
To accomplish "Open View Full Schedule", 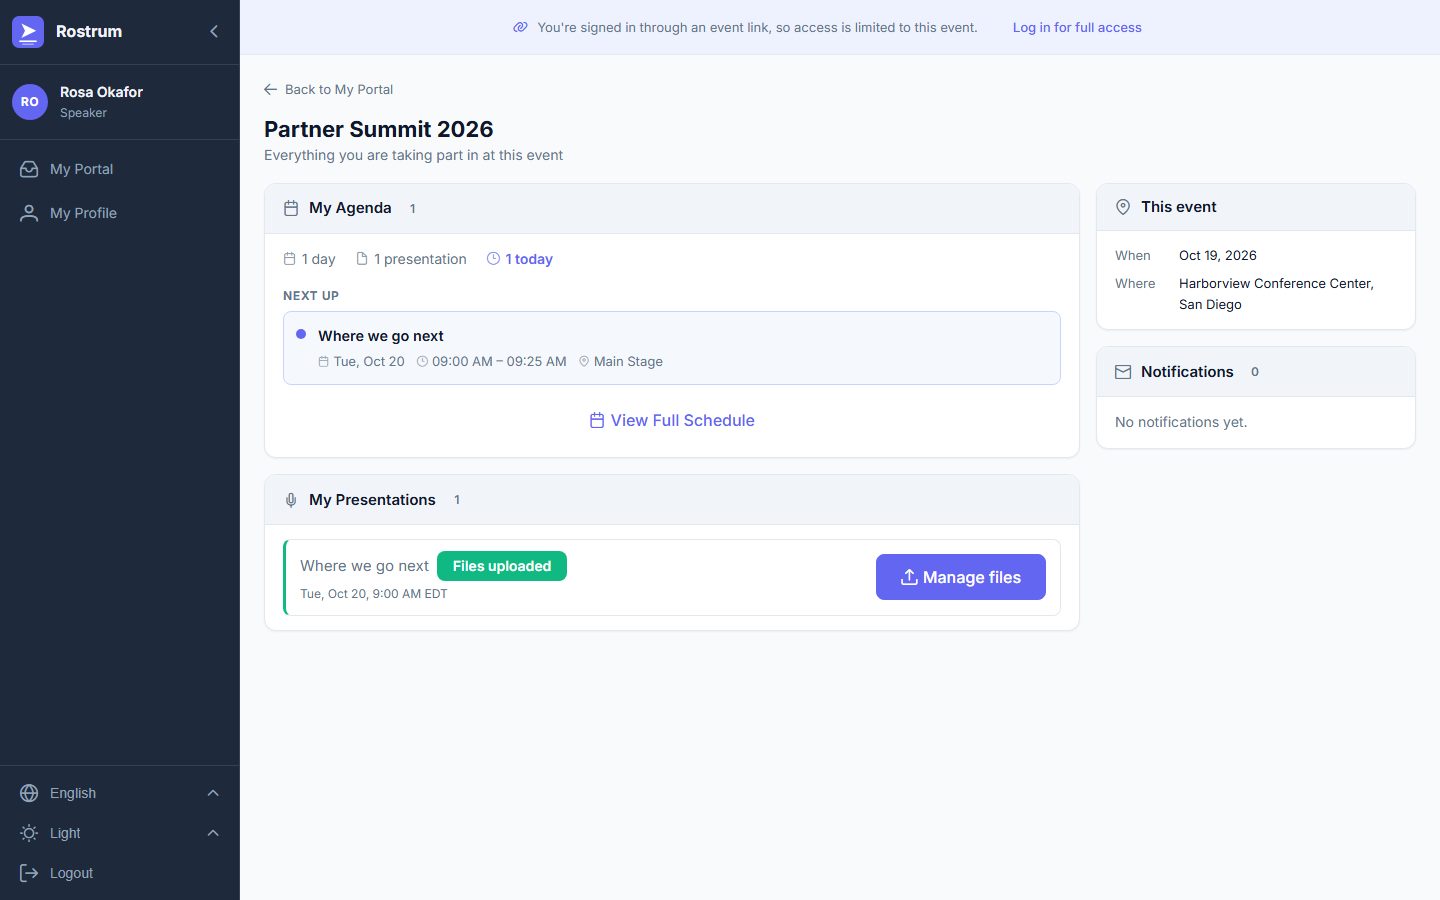I will pos(672,420).
